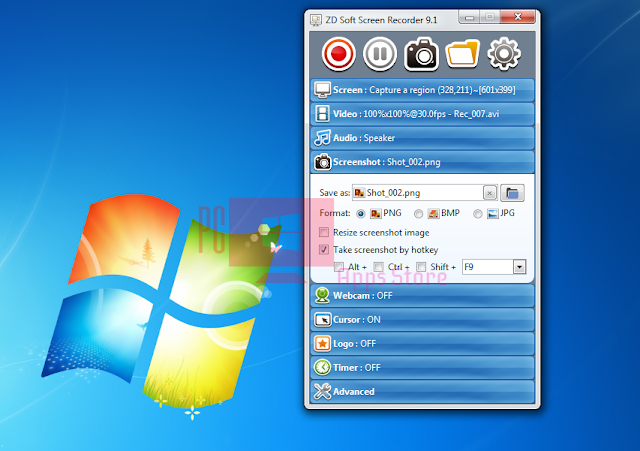Tick the Alt modifier checkbox
Screen dimensions: 640x451
(339, 267)
